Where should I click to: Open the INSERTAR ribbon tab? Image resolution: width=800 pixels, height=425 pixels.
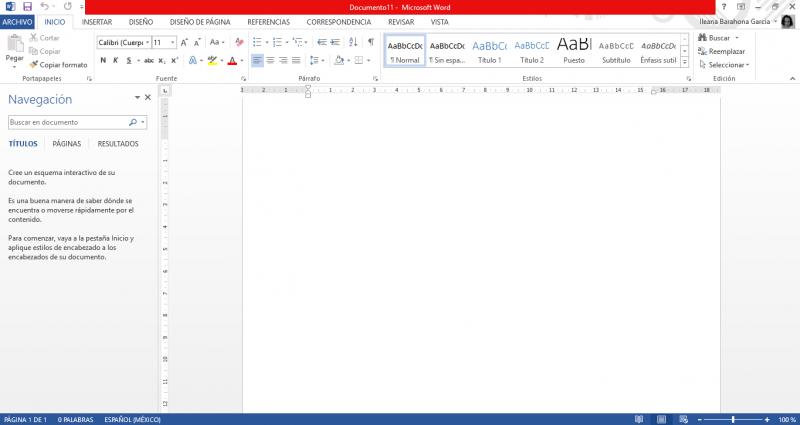coord(97,21)
